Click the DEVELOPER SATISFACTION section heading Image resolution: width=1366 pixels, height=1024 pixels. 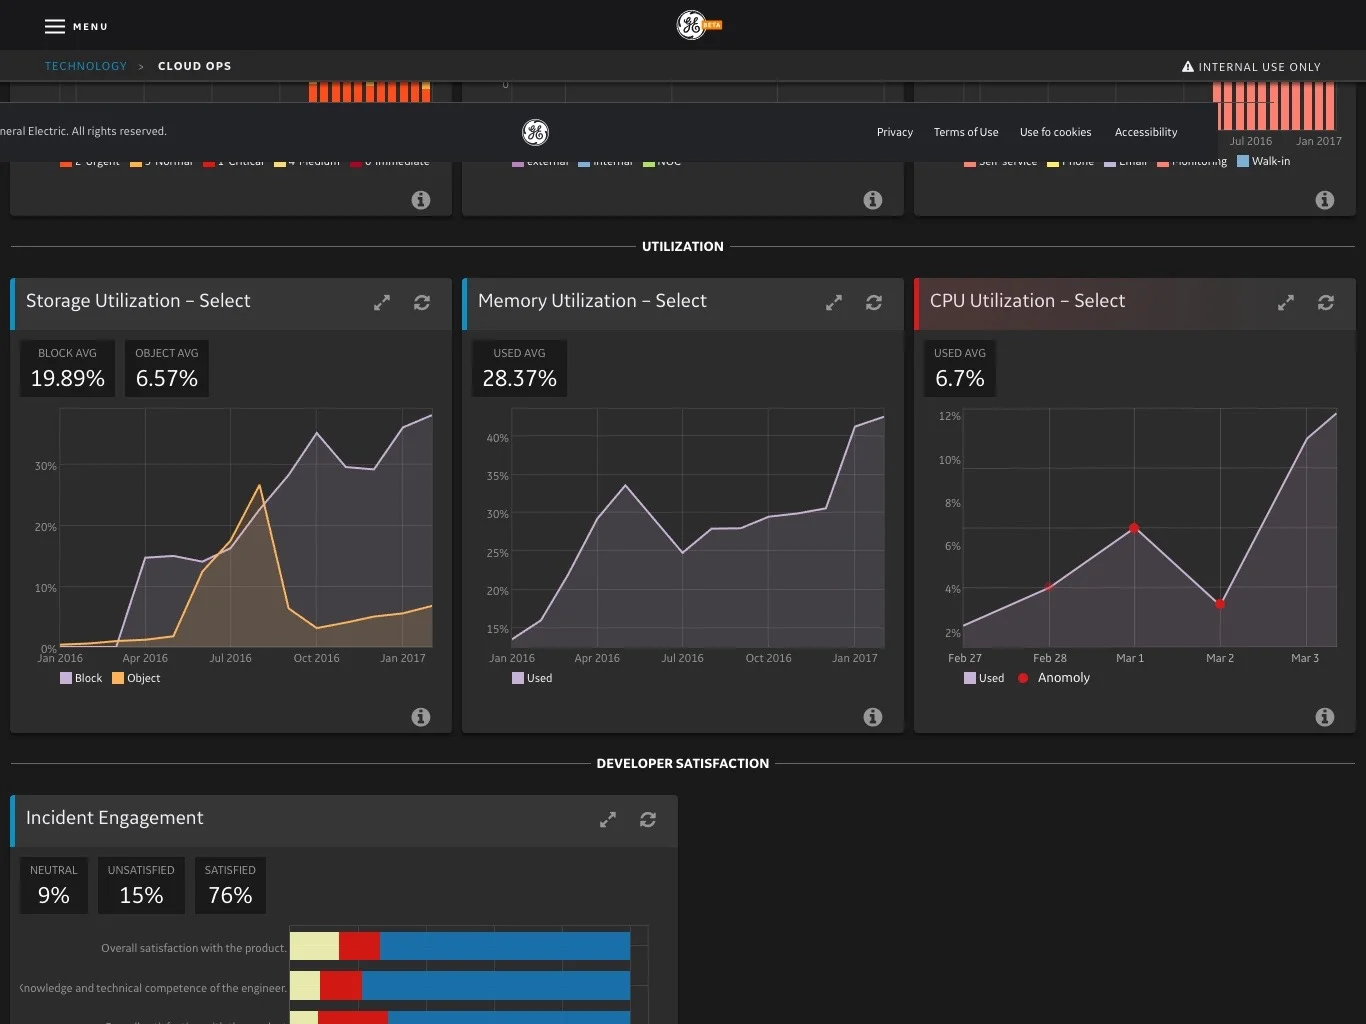[683, 763]
